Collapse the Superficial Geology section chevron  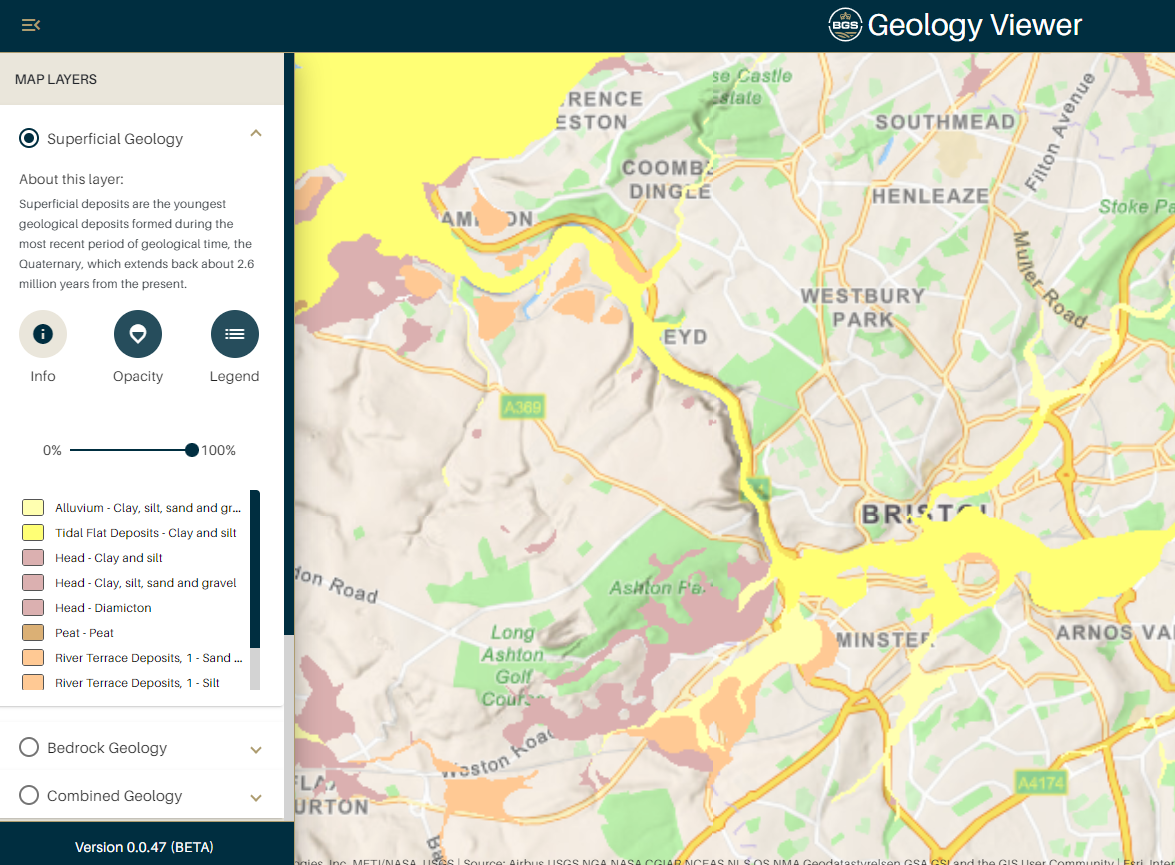pyautogui.click(x=256, y=133)
